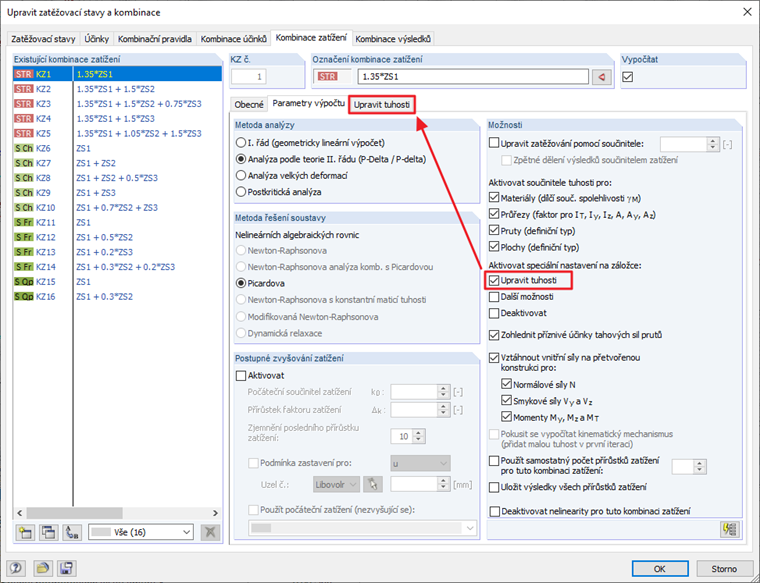
Task: Click the list scroll right arrow
Action: coord(215,513)
